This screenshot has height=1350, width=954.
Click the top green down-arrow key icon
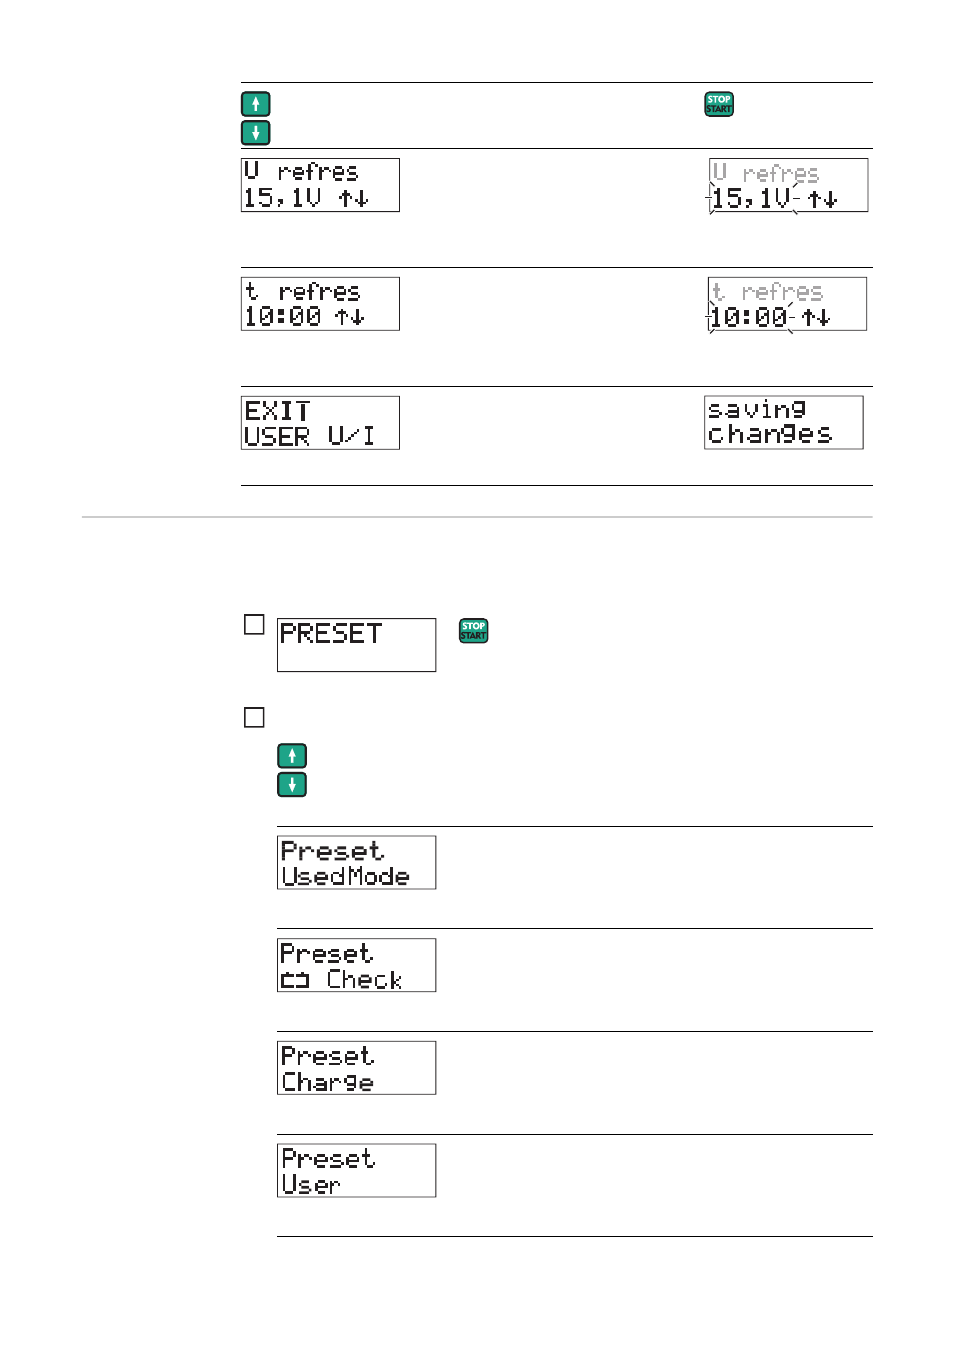coord(256,132)
